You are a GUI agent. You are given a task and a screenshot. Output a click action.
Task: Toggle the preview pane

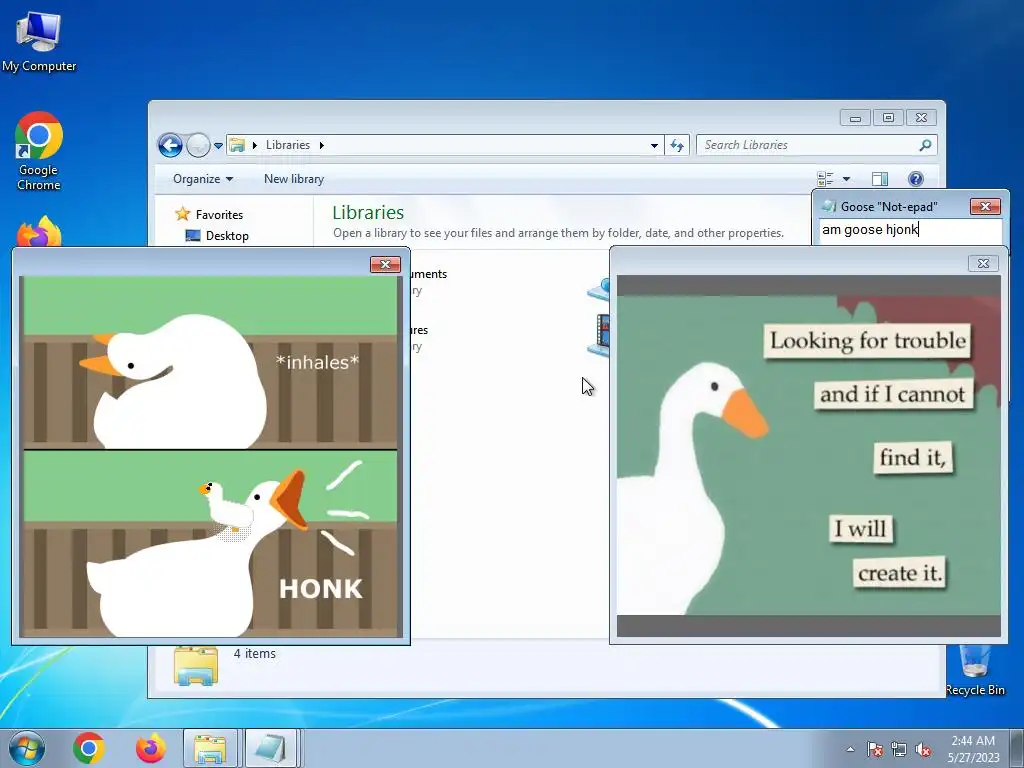click(x=880, y=179)
